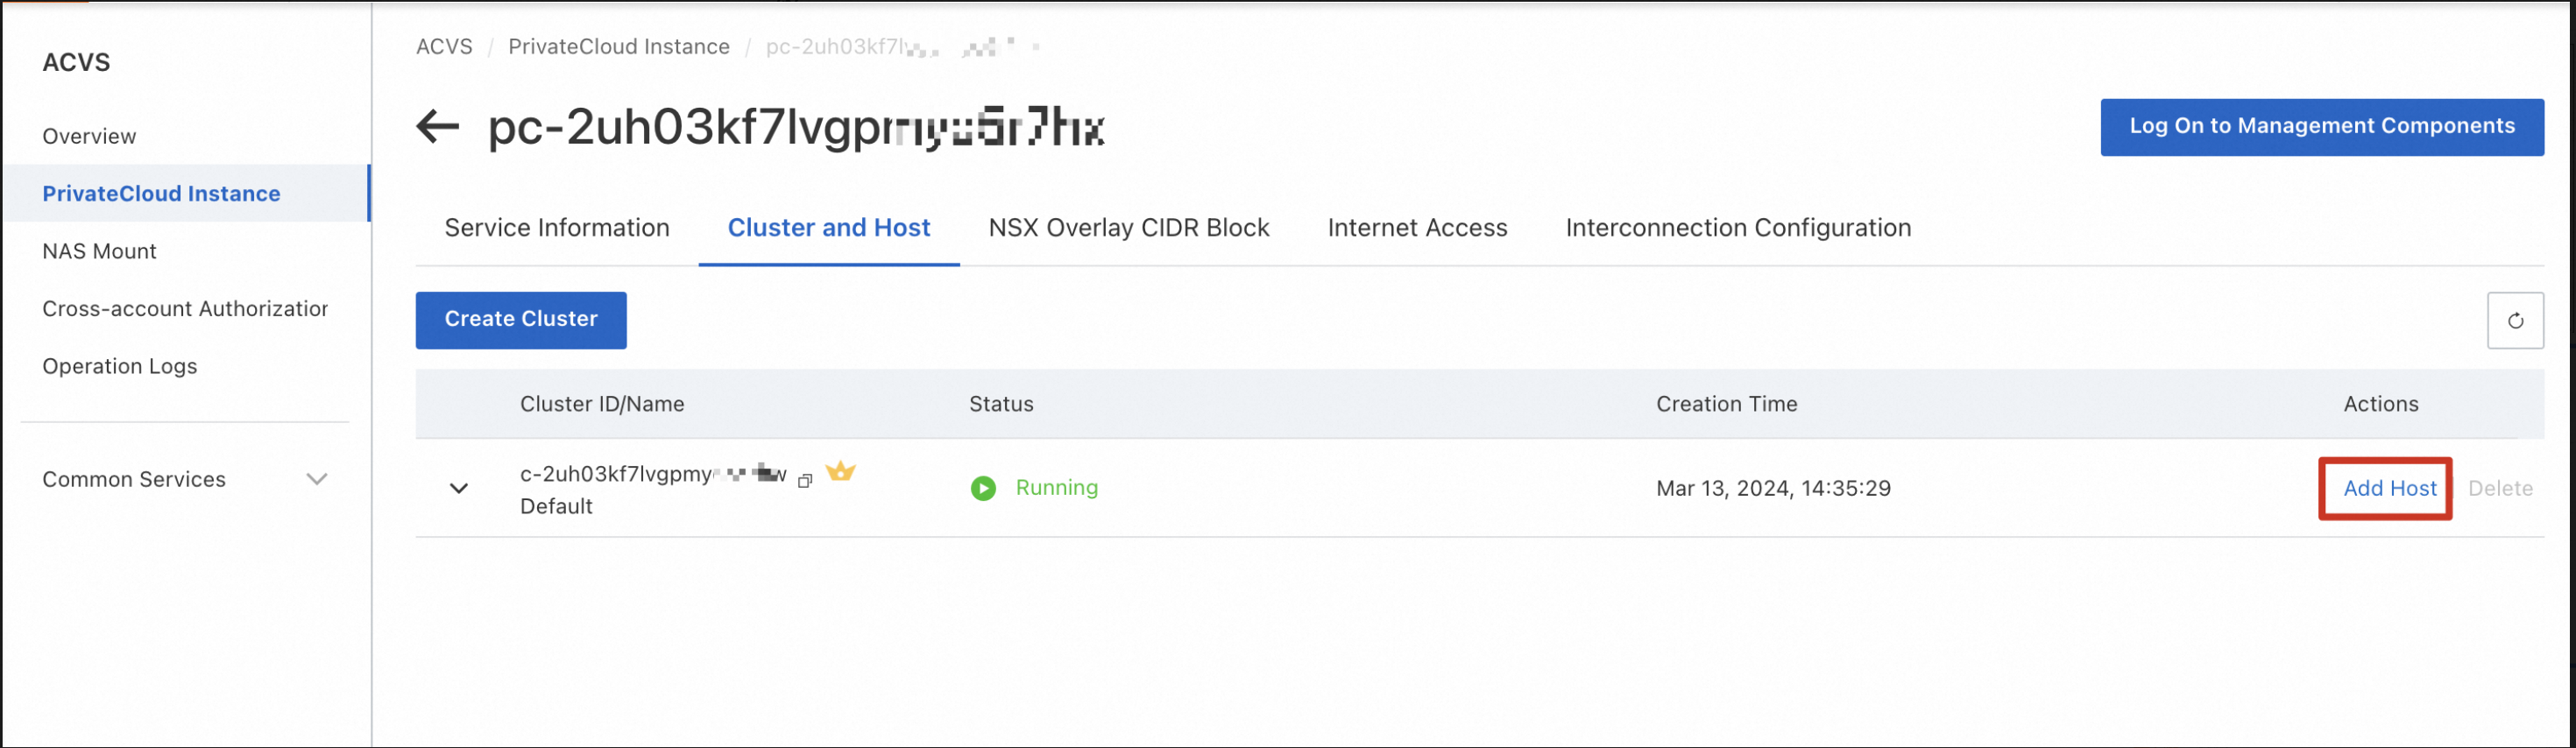
Task: Open the NSX Overlay CIDR Block tab
Action: tap(1128, 228)
